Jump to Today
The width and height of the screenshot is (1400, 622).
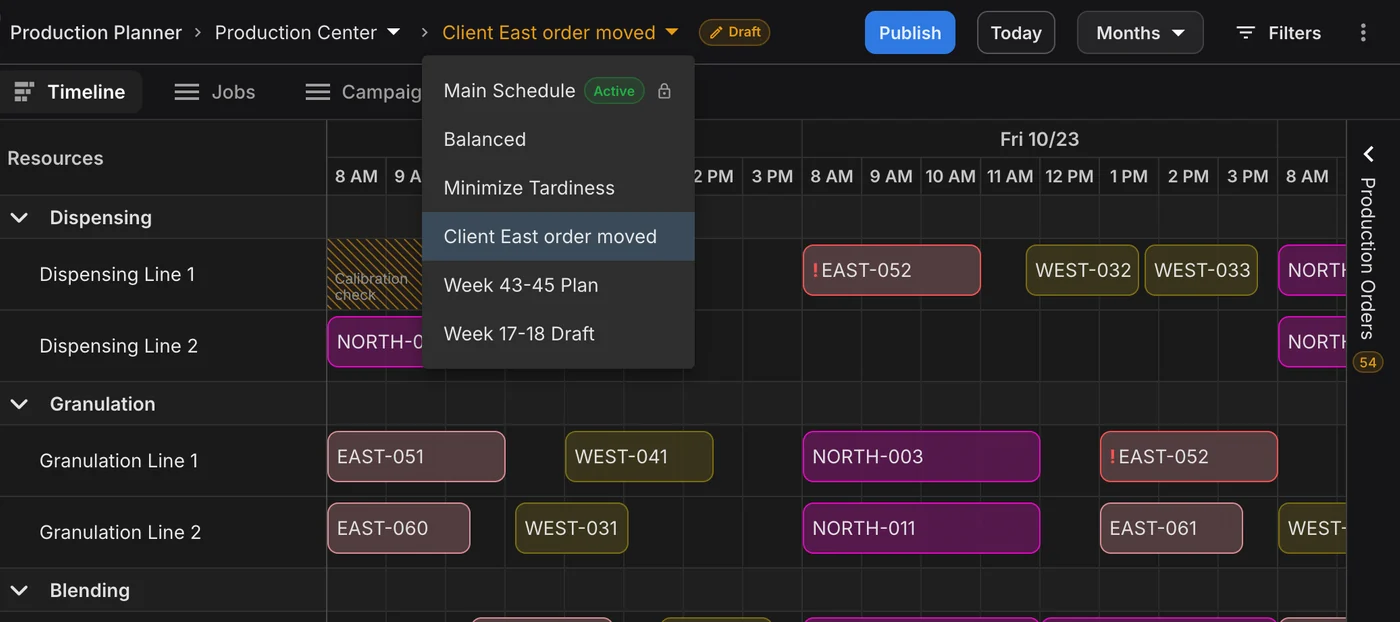tap(1016, 33)
